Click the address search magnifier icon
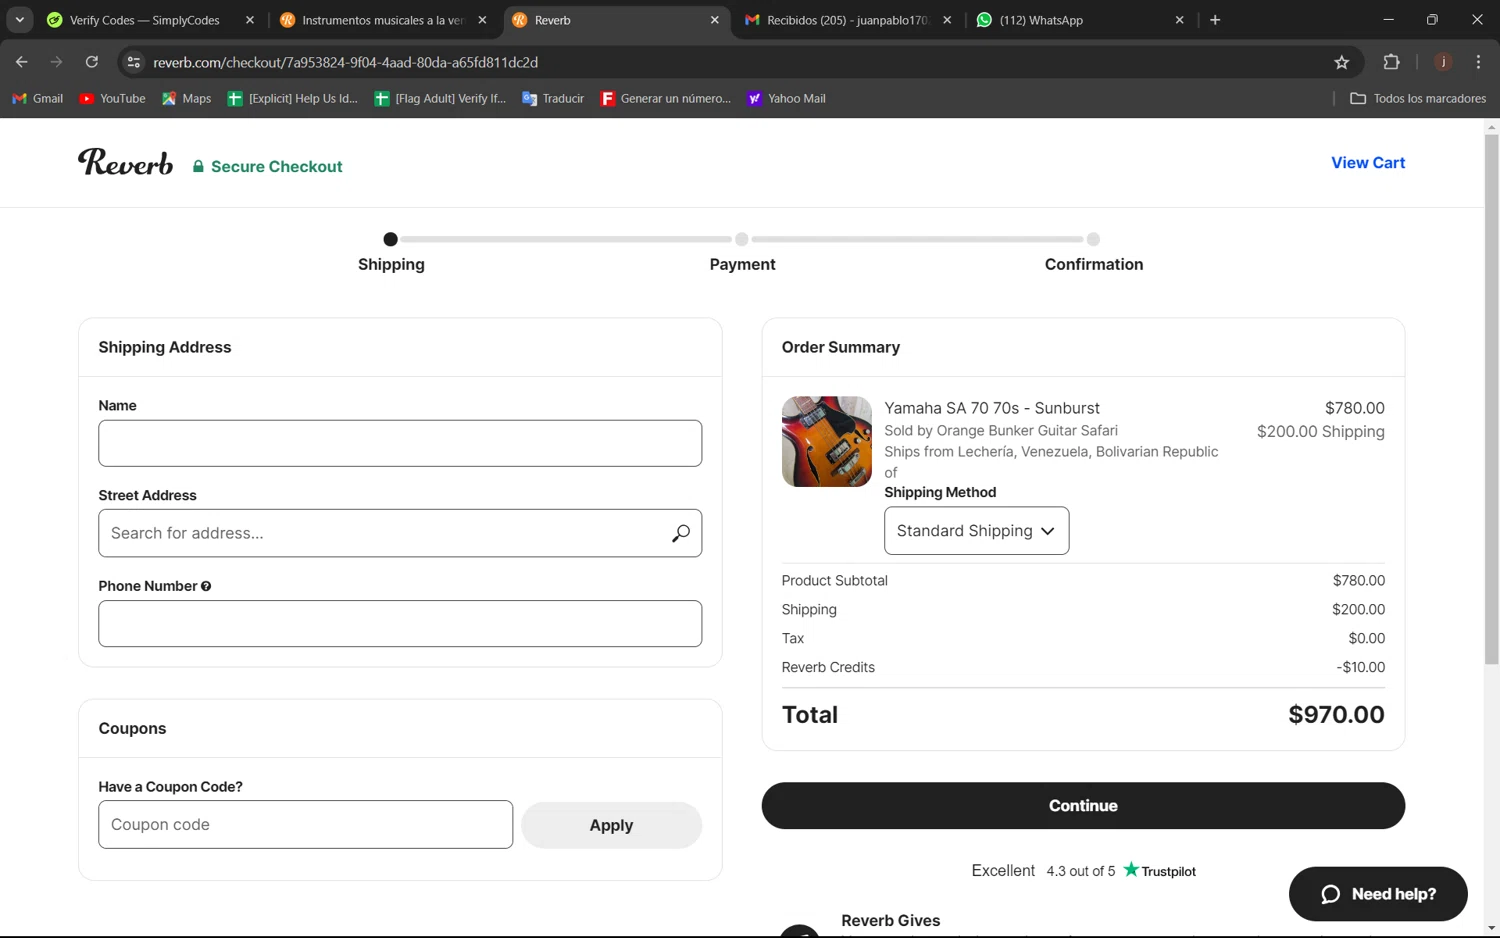The height and width of the screenshot is (938, 1500). click(681, 533)
